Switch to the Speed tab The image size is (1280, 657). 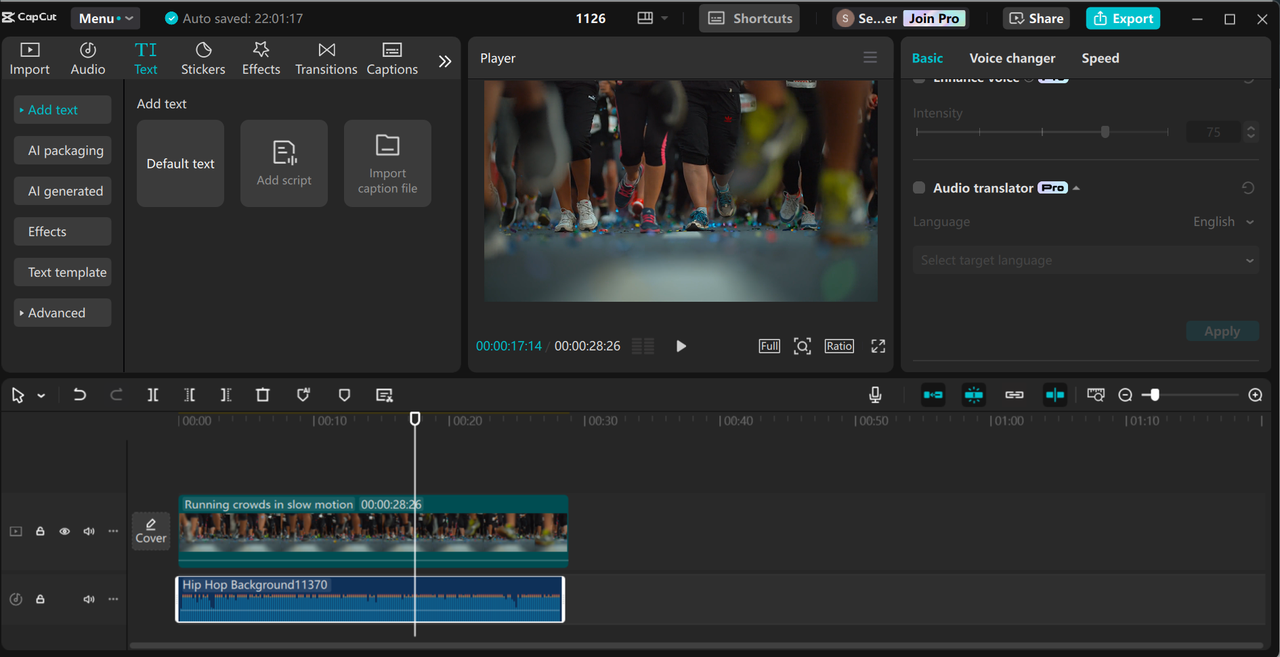[1100, 58]
